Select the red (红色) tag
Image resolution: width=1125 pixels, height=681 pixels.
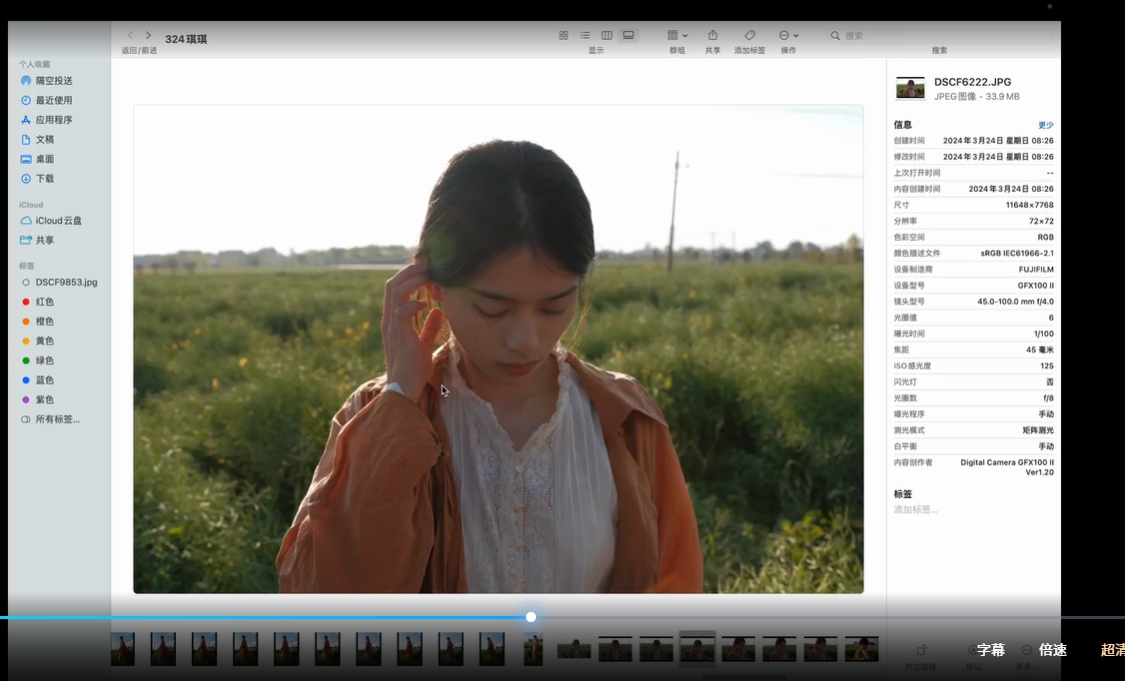[x=44, y=302]
